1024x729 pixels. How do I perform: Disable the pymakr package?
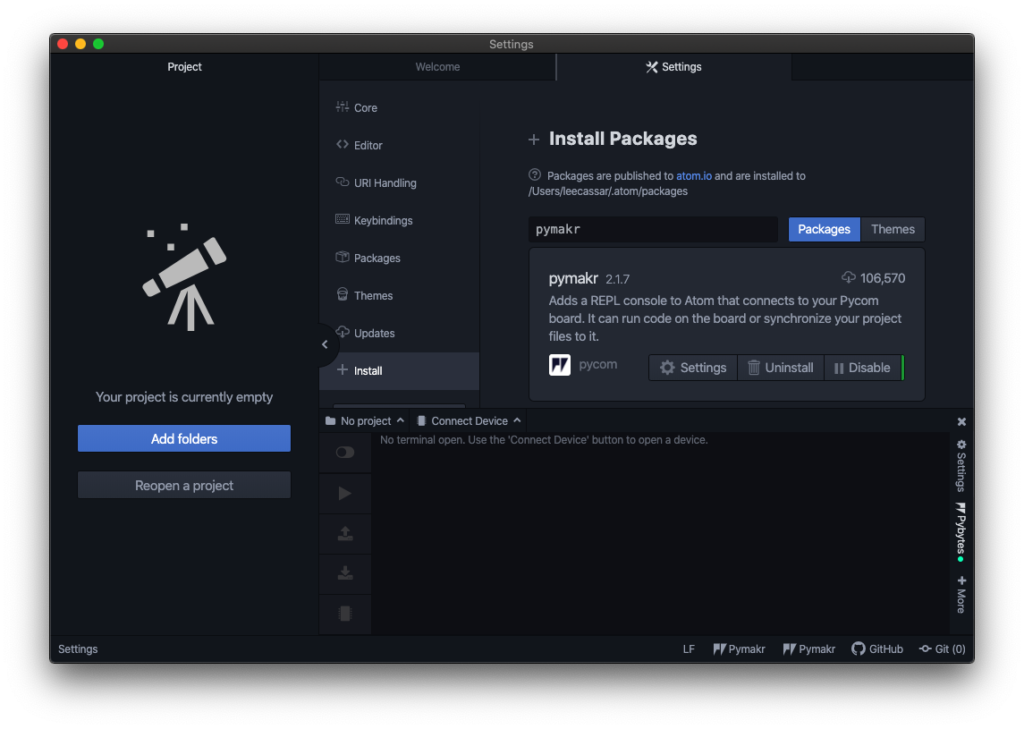pyautogui.click(x=863, y=368)
